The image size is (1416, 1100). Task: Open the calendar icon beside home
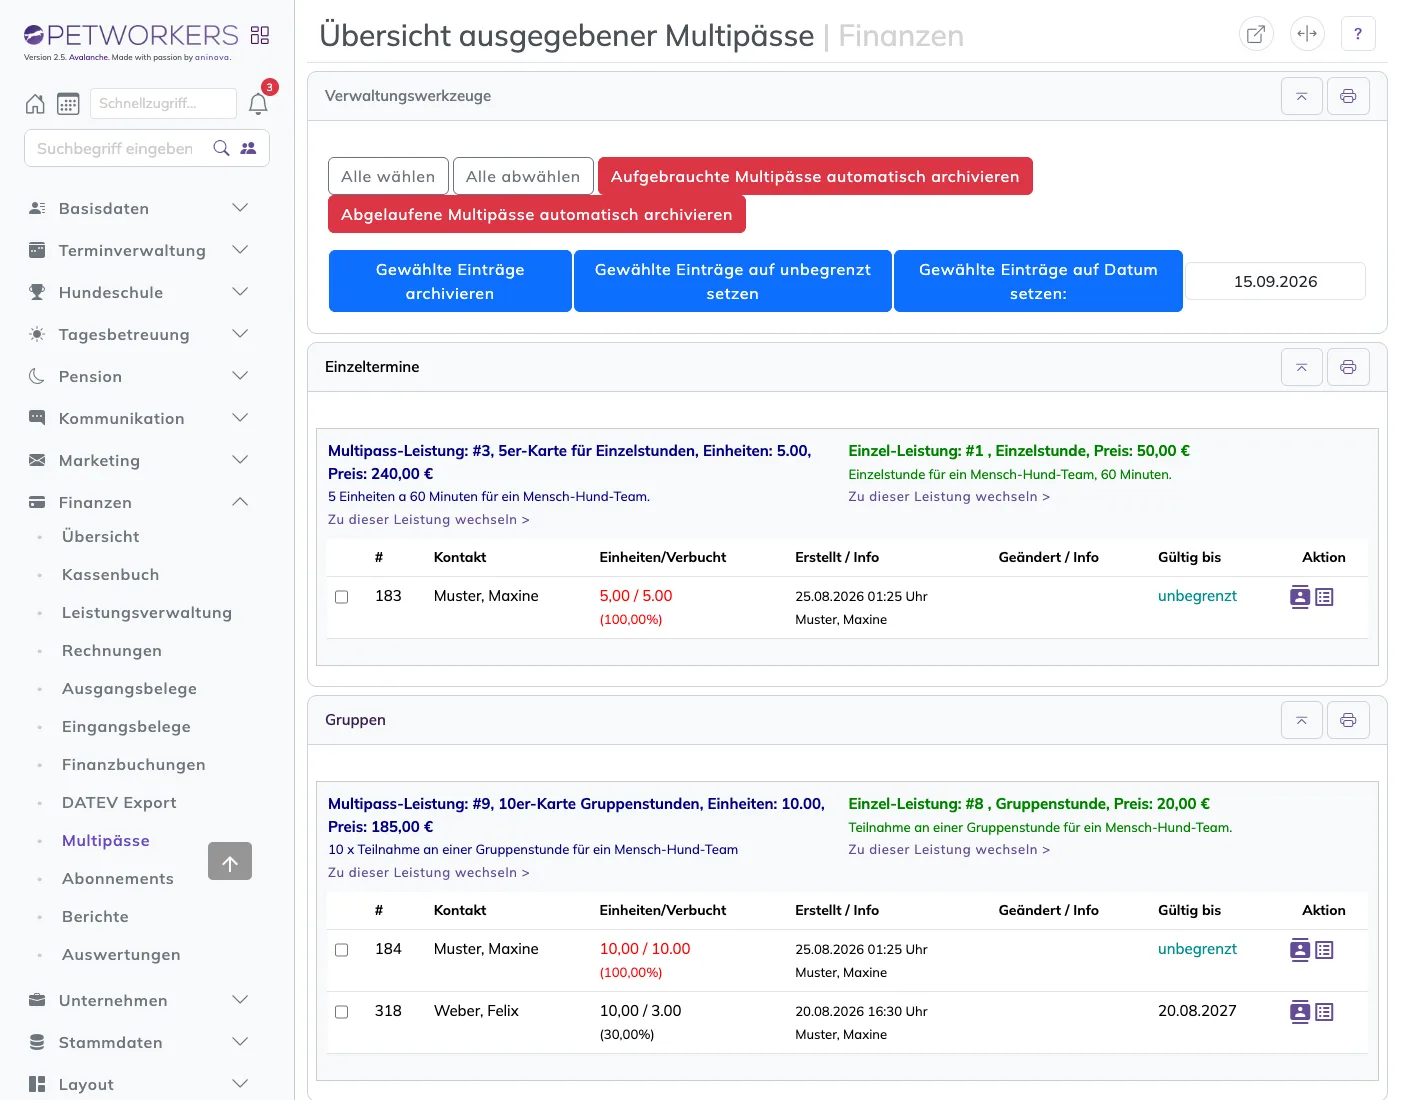coord(68,104)
